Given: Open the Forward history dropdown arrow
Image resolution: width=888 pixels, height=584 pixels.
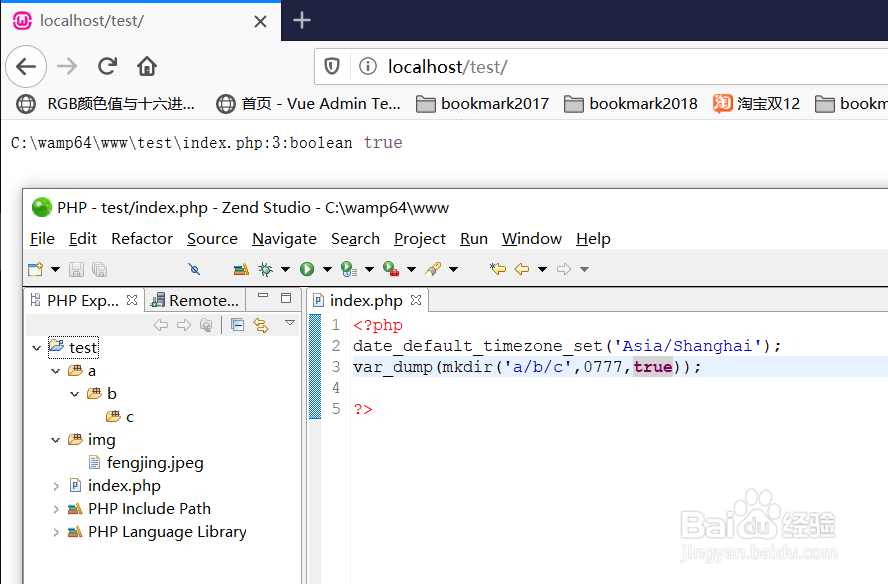Looking at the screenshot, I should click(x=584, y=269).
